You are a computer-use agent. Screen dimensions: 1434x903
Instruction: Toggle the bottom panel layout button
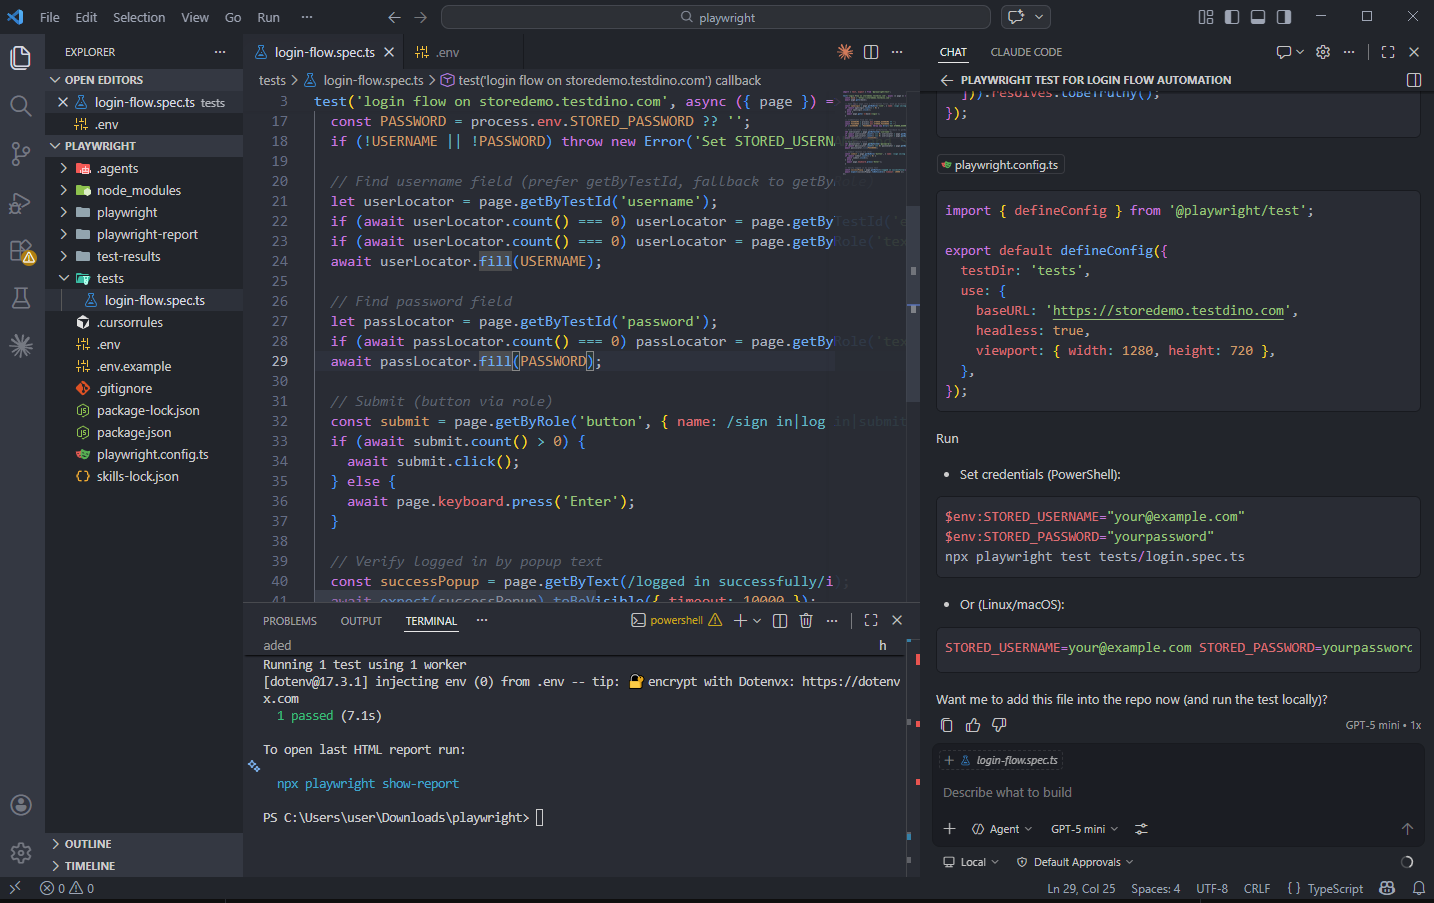coord(1258,17)
